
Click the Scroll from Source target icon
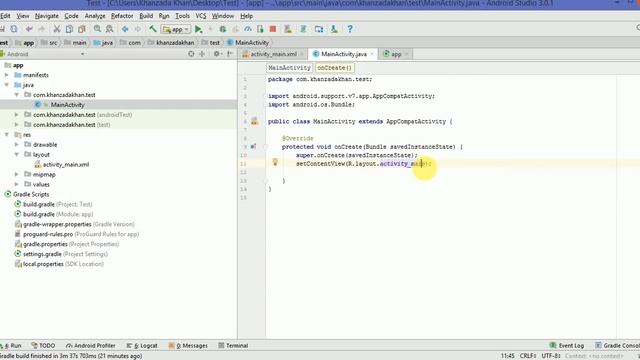point(191,54)
